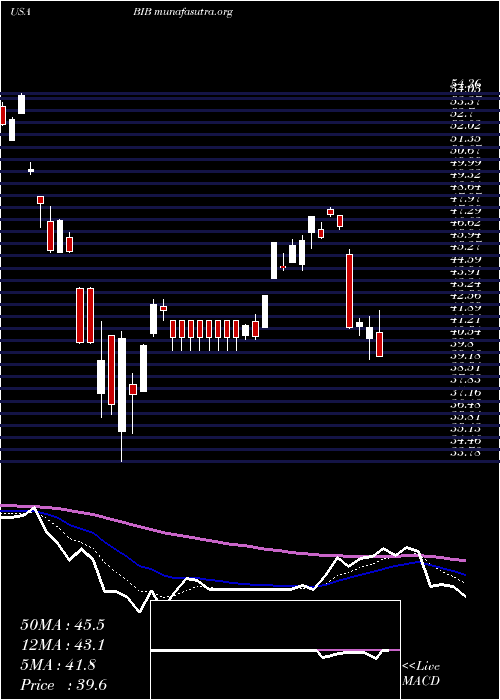Click the BIB munafasutra.org chart title
500x700 pixels.
[x=183, y=12]
